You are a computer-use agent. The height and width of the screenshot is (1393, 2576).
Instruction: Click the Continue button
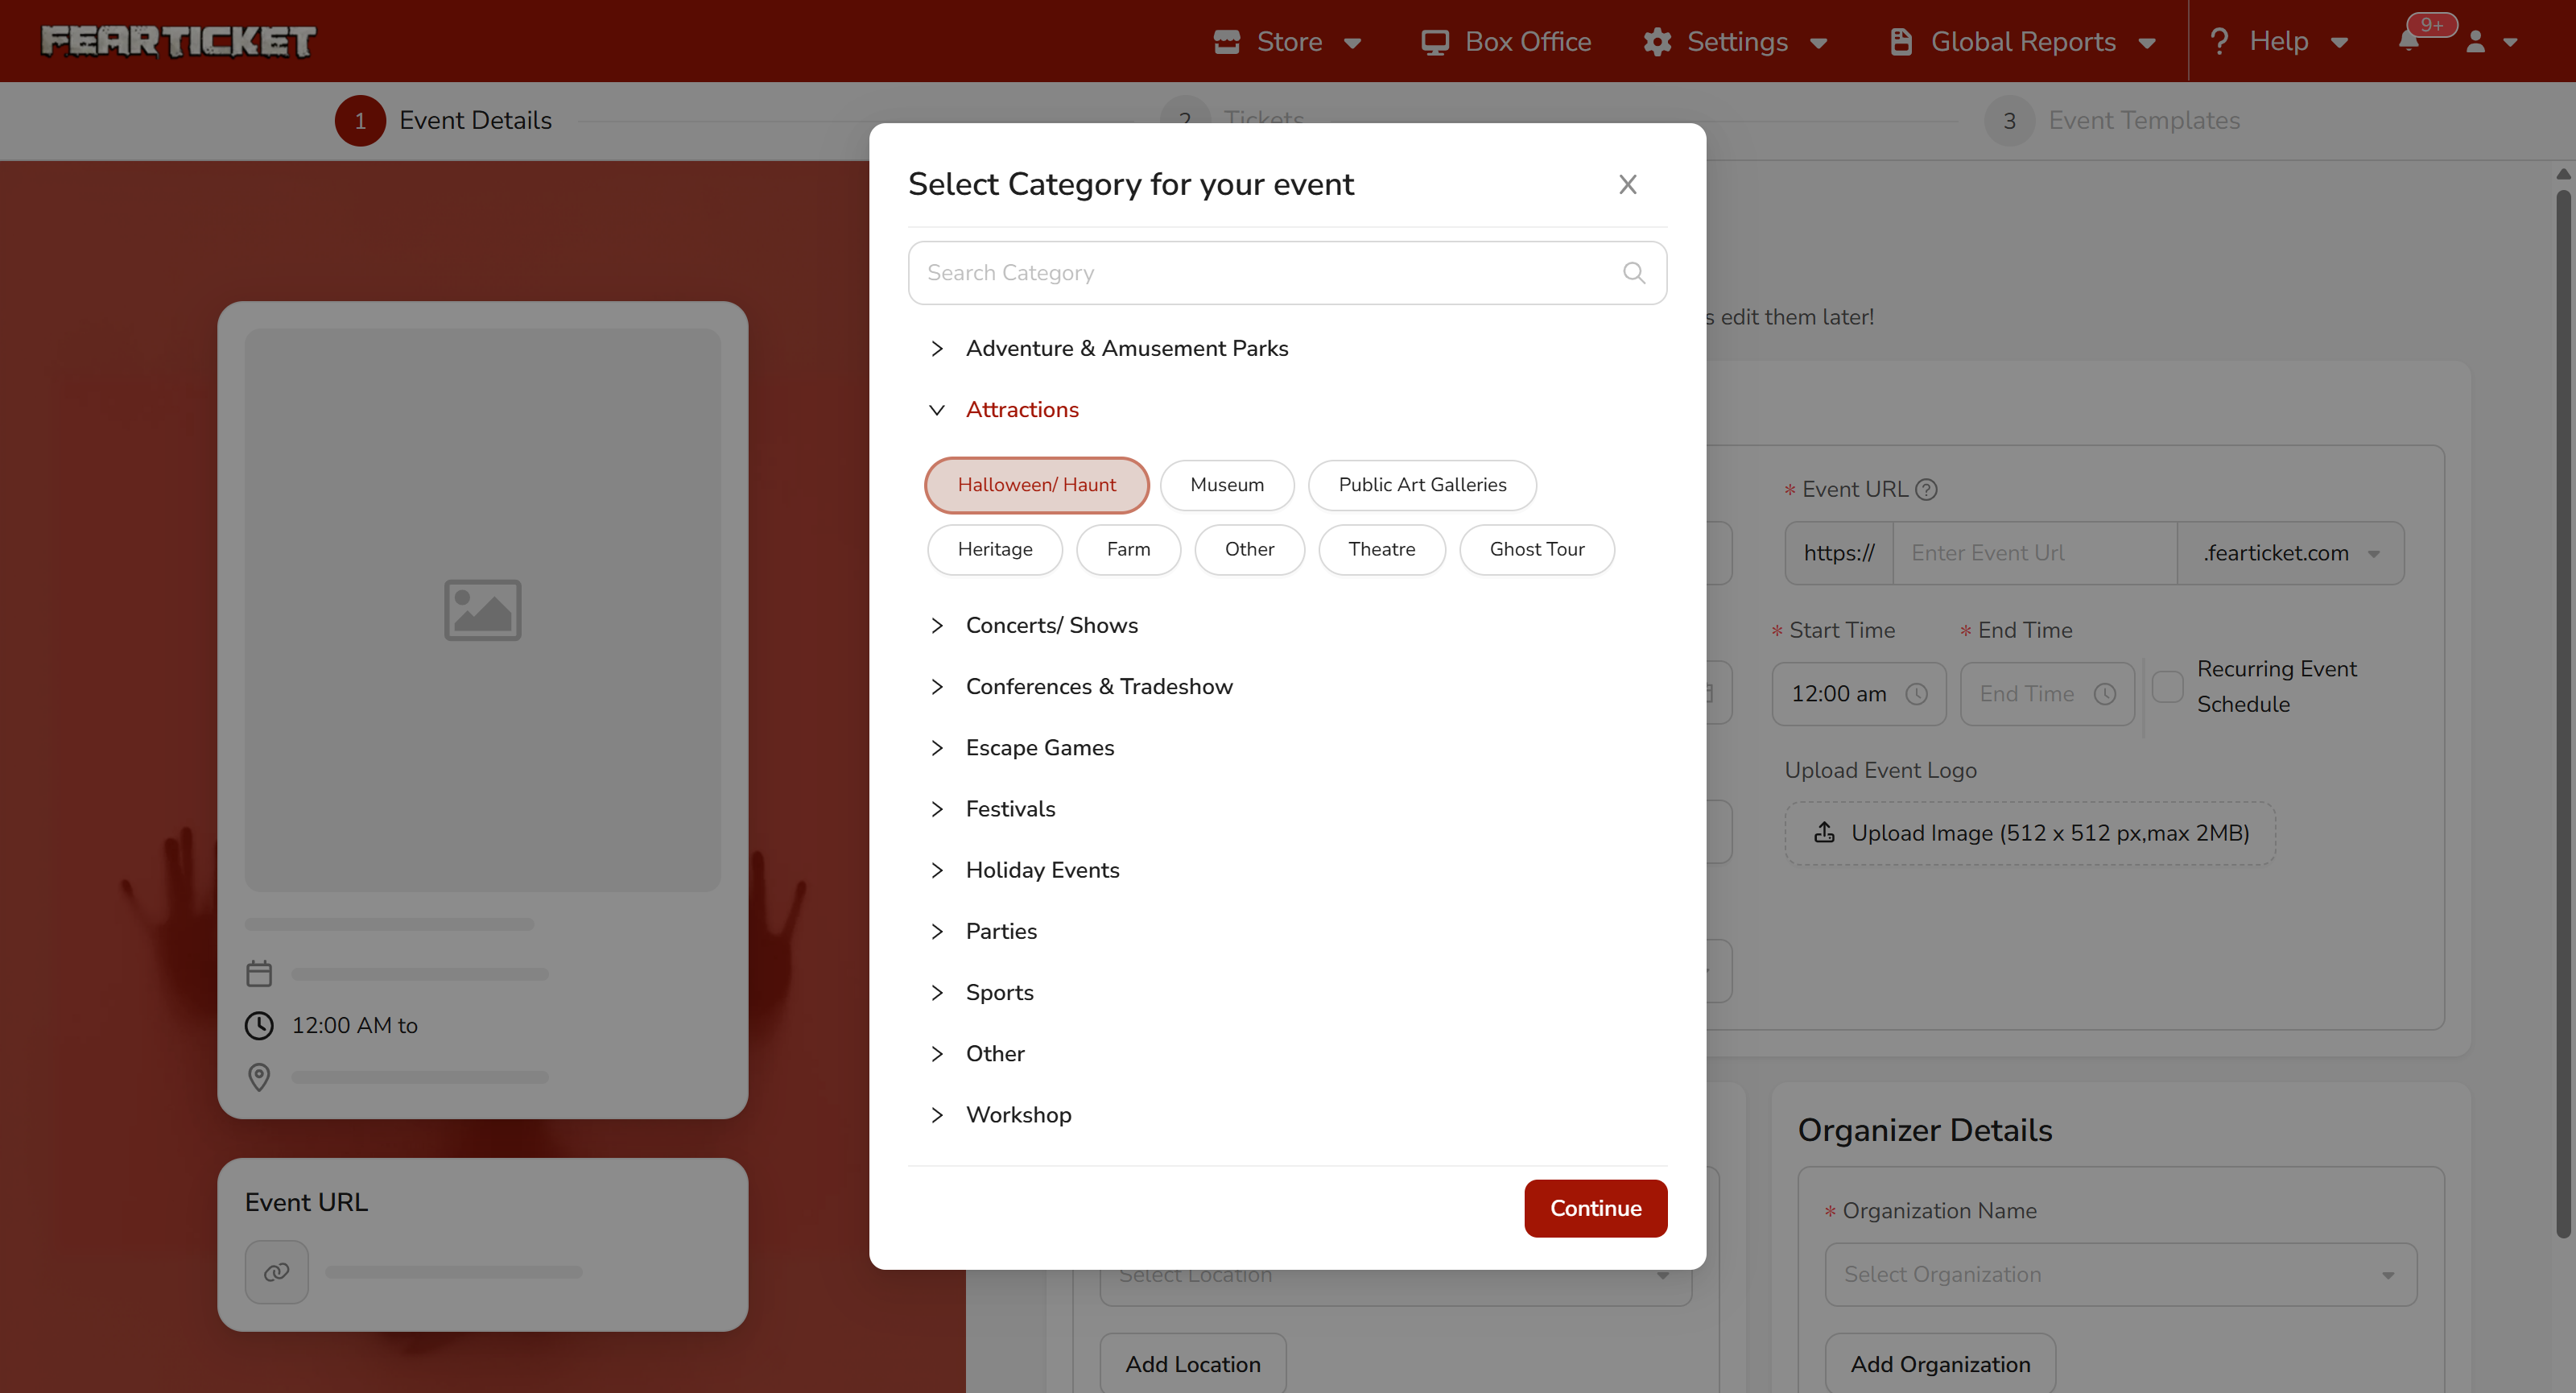coord(1595,1208)
